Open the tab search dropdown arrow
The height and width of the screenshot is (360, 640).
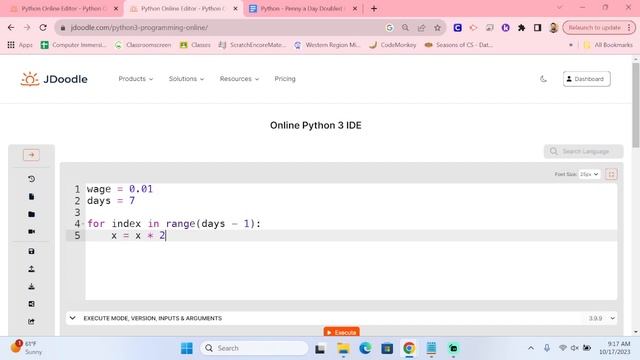tap(559, 7)
